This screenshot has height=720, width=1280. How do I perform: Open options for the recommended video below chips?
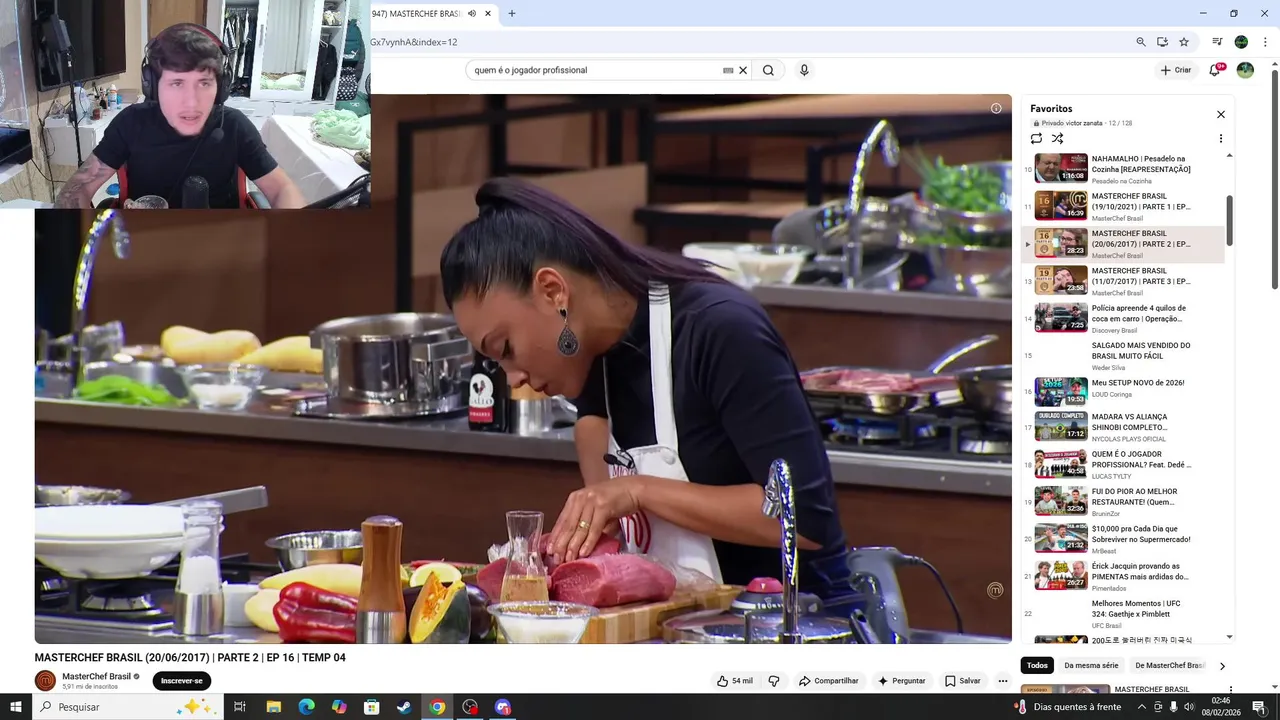tap(1231, 689)
